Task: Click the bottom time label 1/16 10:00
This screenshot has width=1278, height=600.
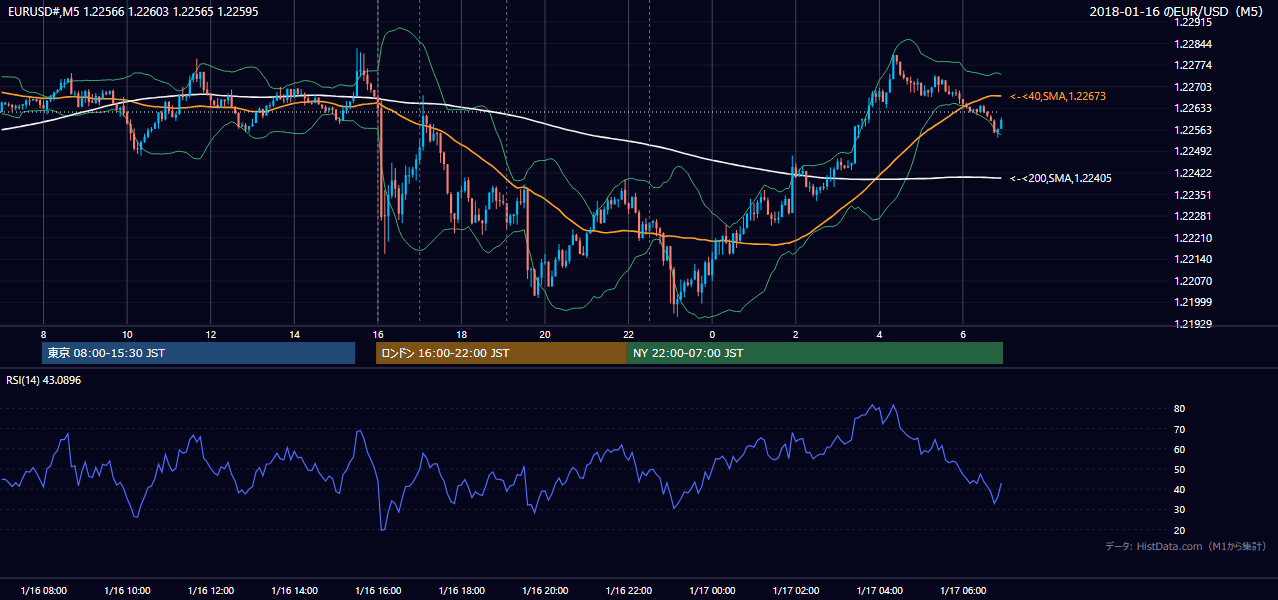Action: pyautogui.click(x=127, y=591)
